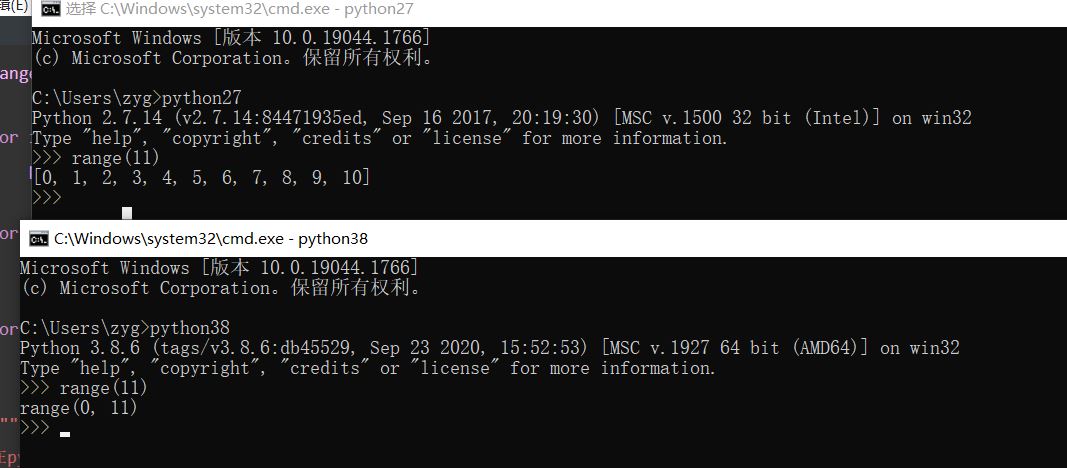This screenshot has width=1067, height=468.
Task: Click the Type "help" hint line in python38 window
Action: [368, 369]
